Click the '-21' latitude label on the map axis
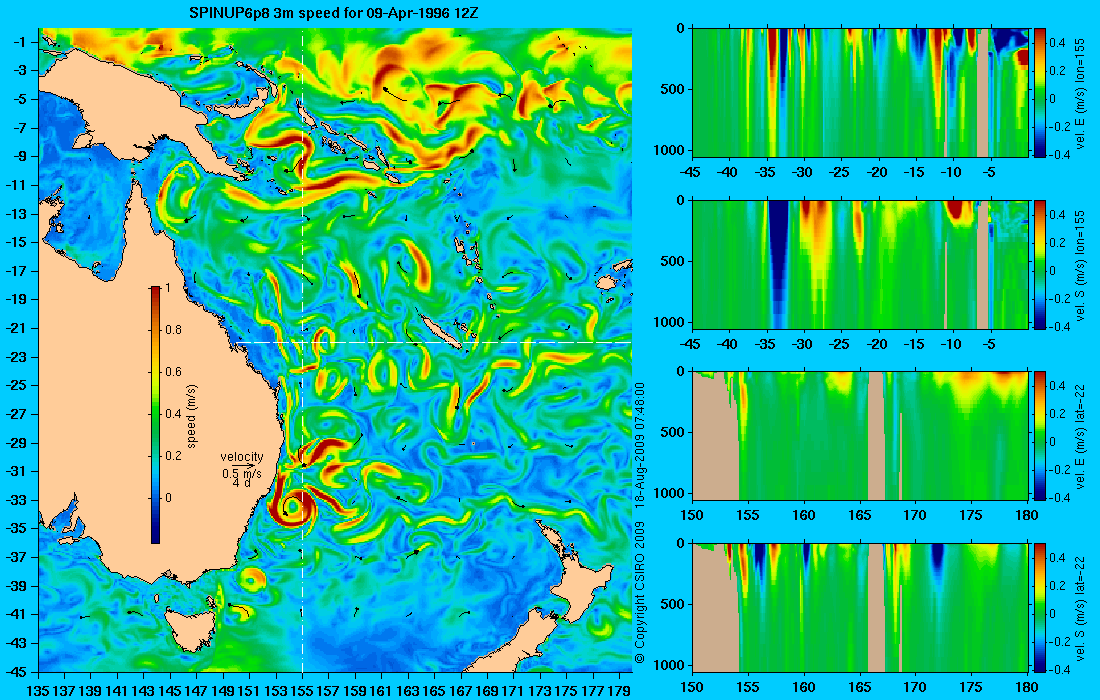 pyautogui.click(x=16, y=328)
